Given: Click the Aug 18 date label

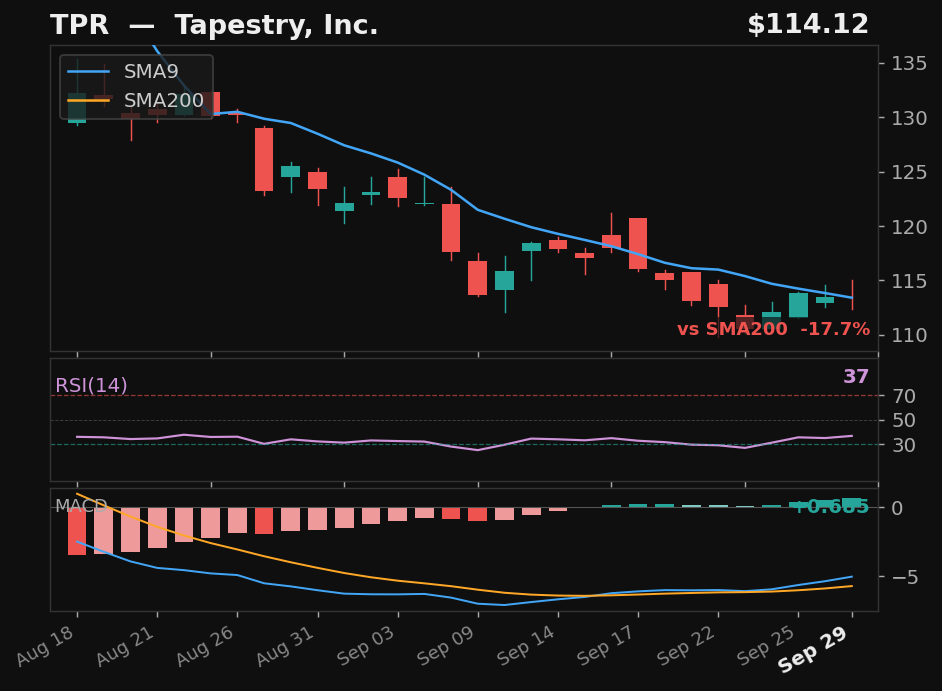Looking at the screenshot, I should 46,645.
